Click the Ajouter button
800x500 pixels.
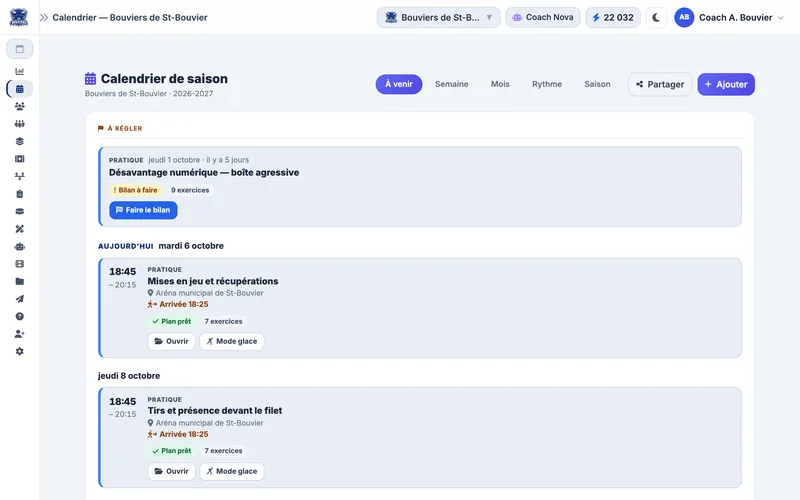[x=726, y=84]
